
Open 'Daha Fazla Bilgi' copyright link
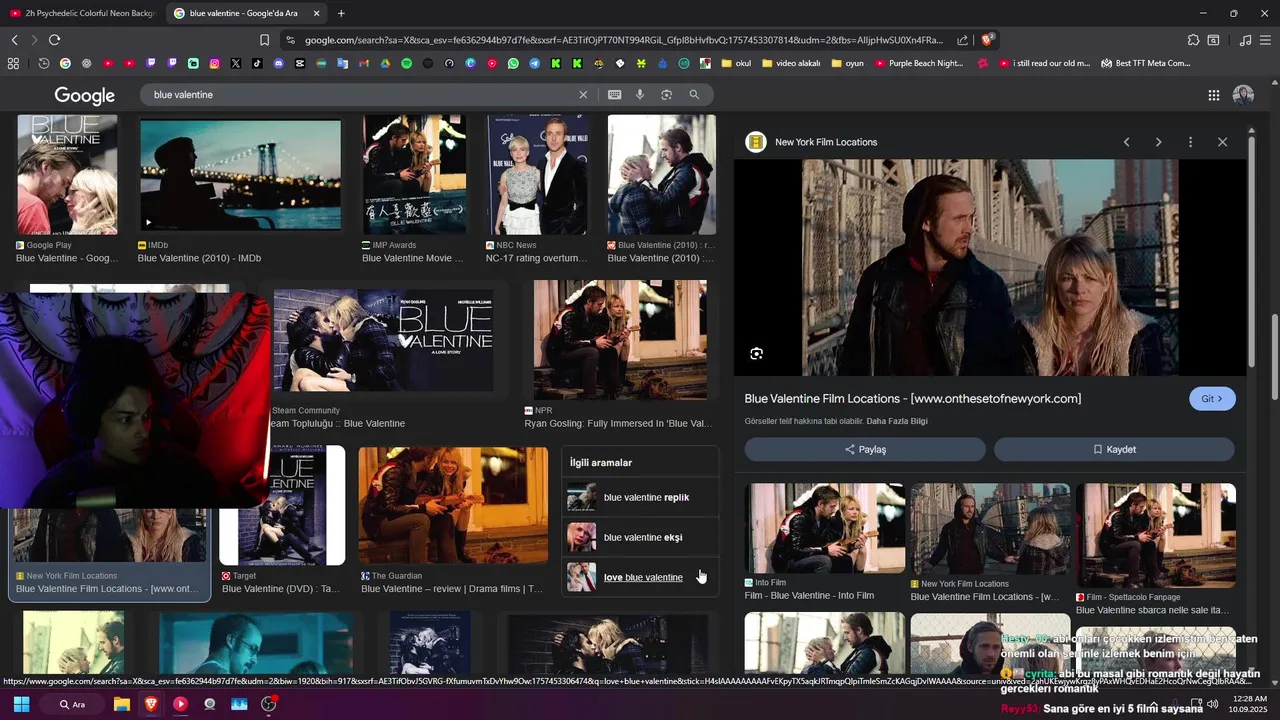tap(897, 421)
